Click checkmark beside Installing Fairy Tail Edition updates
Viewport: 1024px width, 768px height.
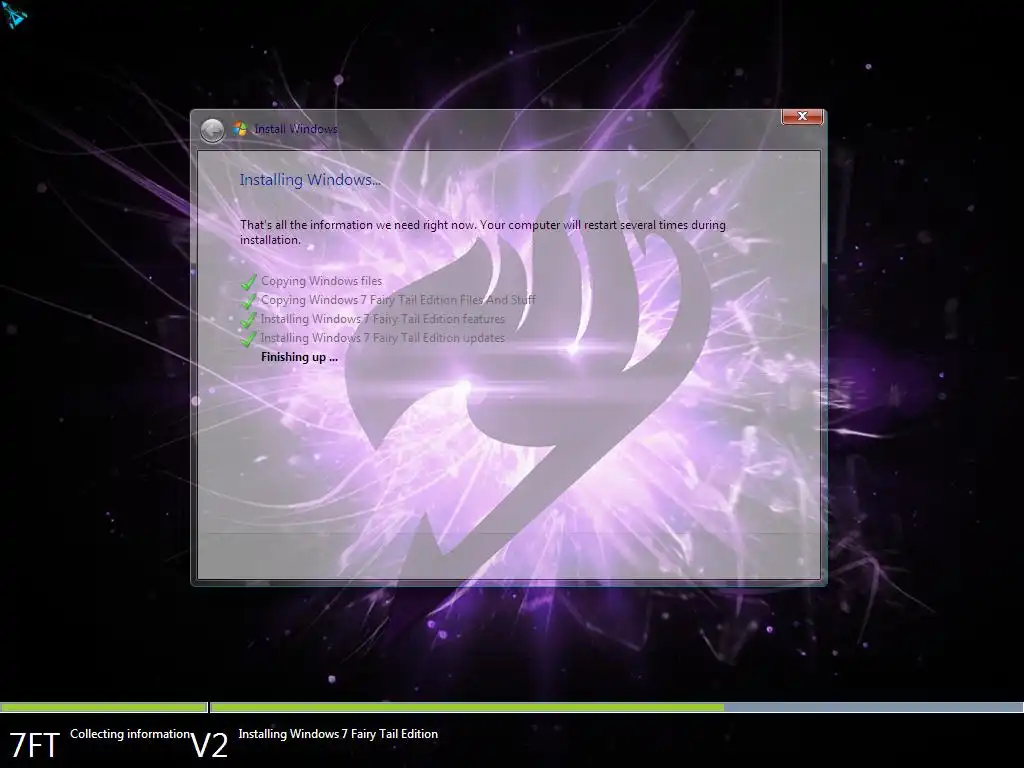click(x=248, y=339)
